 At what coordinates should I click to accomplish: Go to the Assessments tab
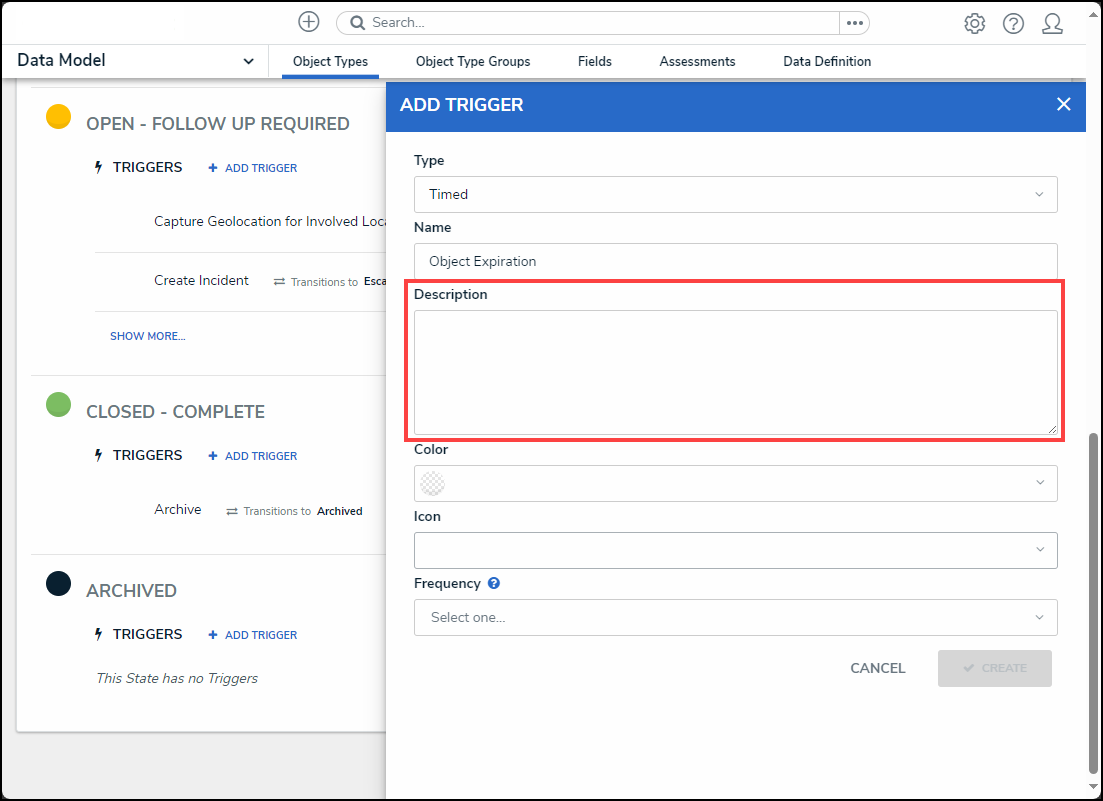[x=697, y=62]
